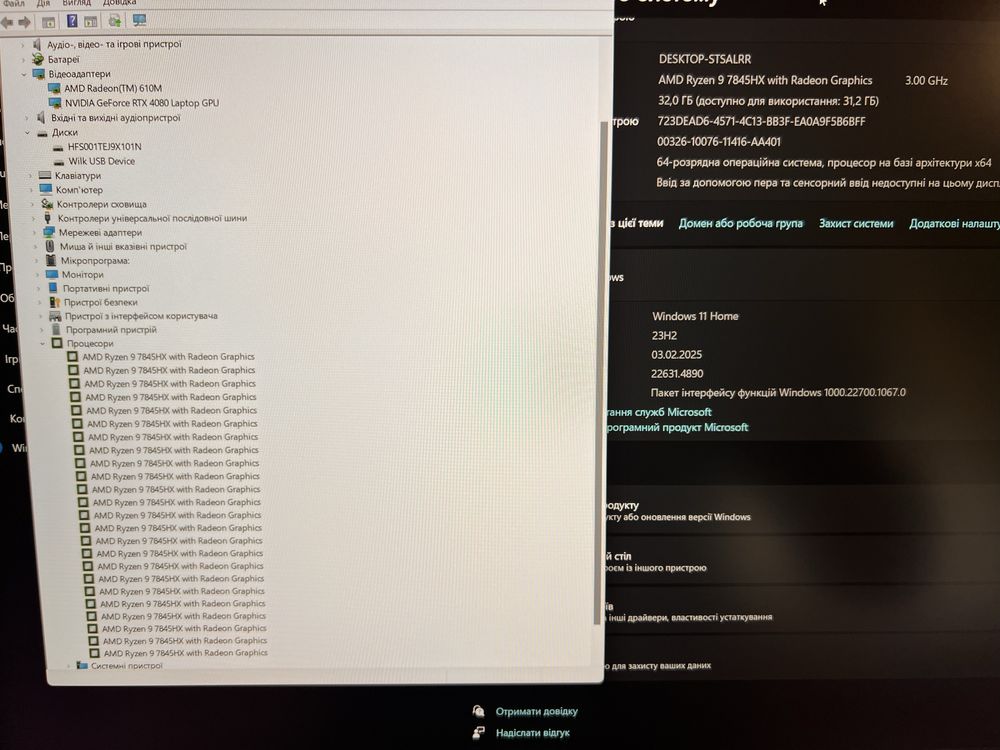Click the device name DESKTOP-STSALRR in Settings
The image size is (1000, 750).
tap(705, 59)
